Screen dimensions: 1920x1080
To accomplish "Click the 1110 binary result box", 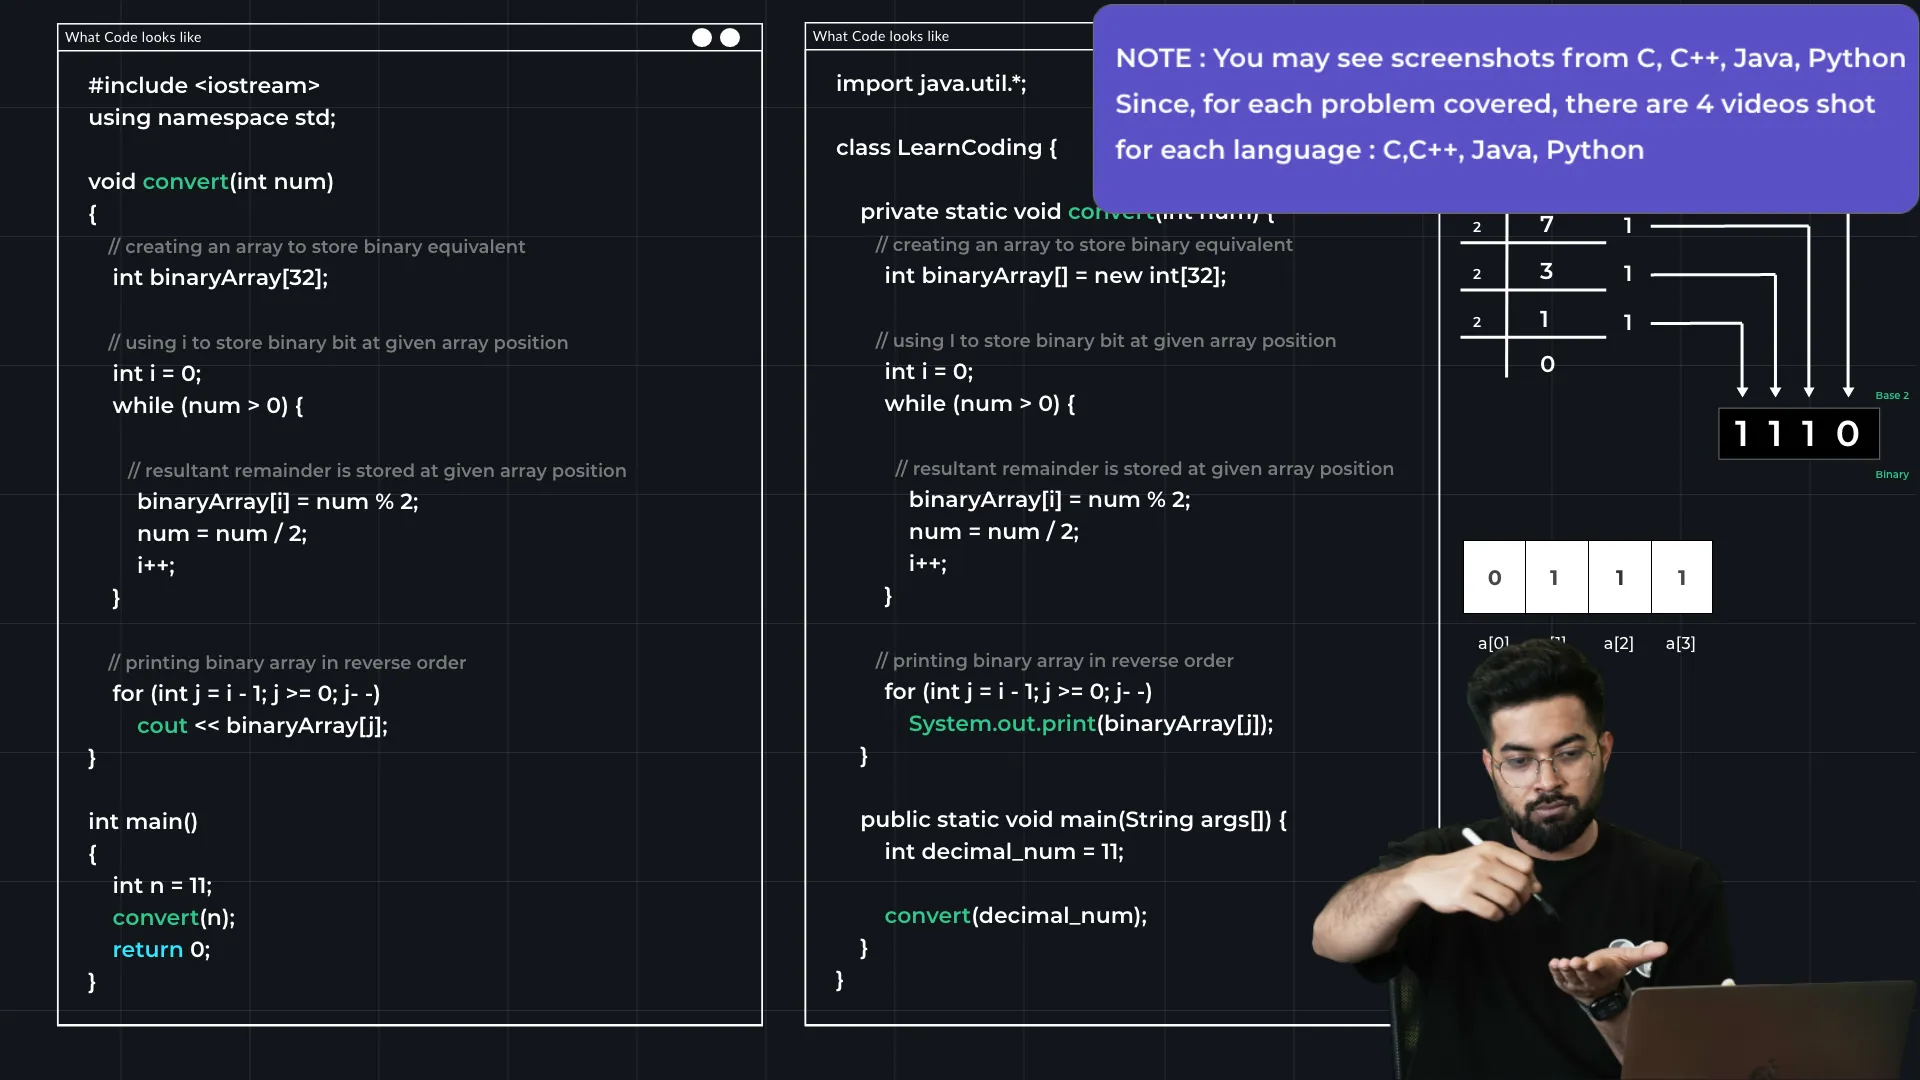I will pos(1798,433).
